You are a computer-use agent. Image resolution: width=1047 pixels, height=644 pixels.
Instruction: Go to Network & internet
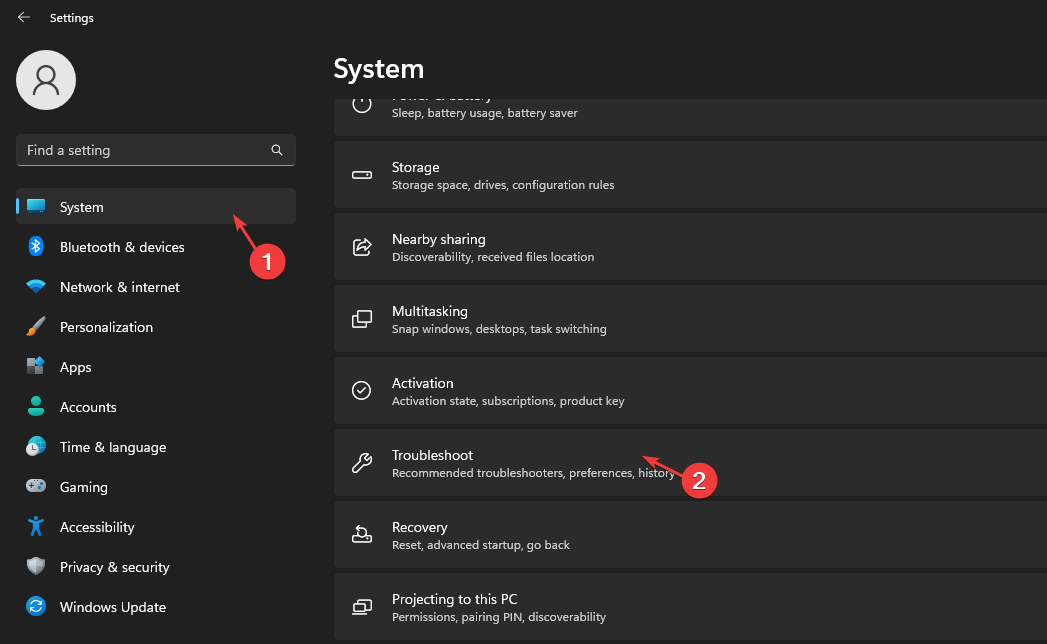[156, 287]
